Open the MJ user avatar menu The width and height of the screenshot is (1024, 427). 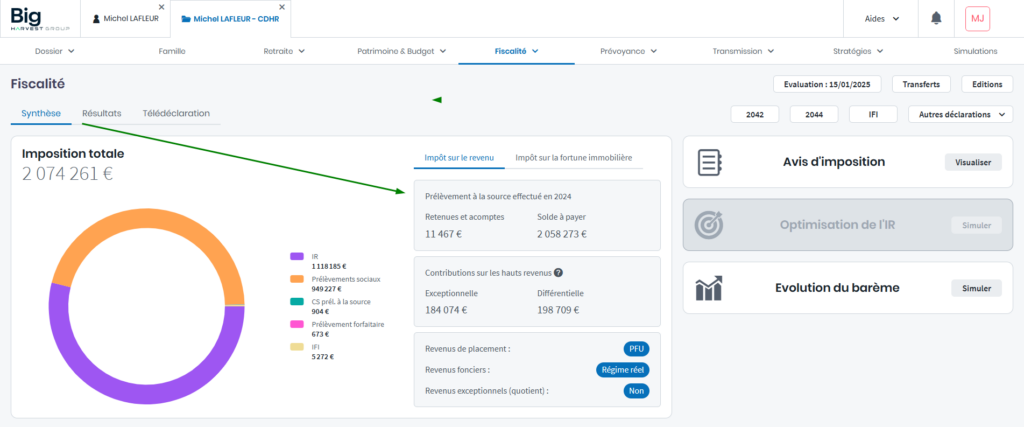coord(977,18)
